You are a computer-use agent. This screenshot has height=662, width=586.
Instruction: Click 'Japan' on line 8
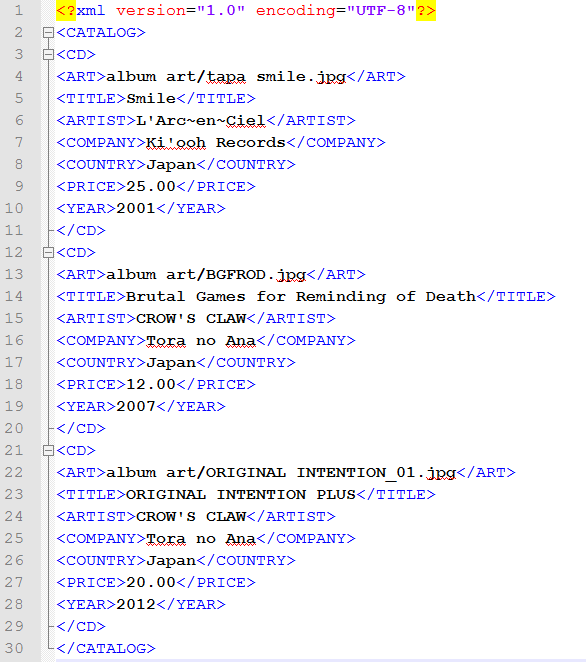[171, 165]
